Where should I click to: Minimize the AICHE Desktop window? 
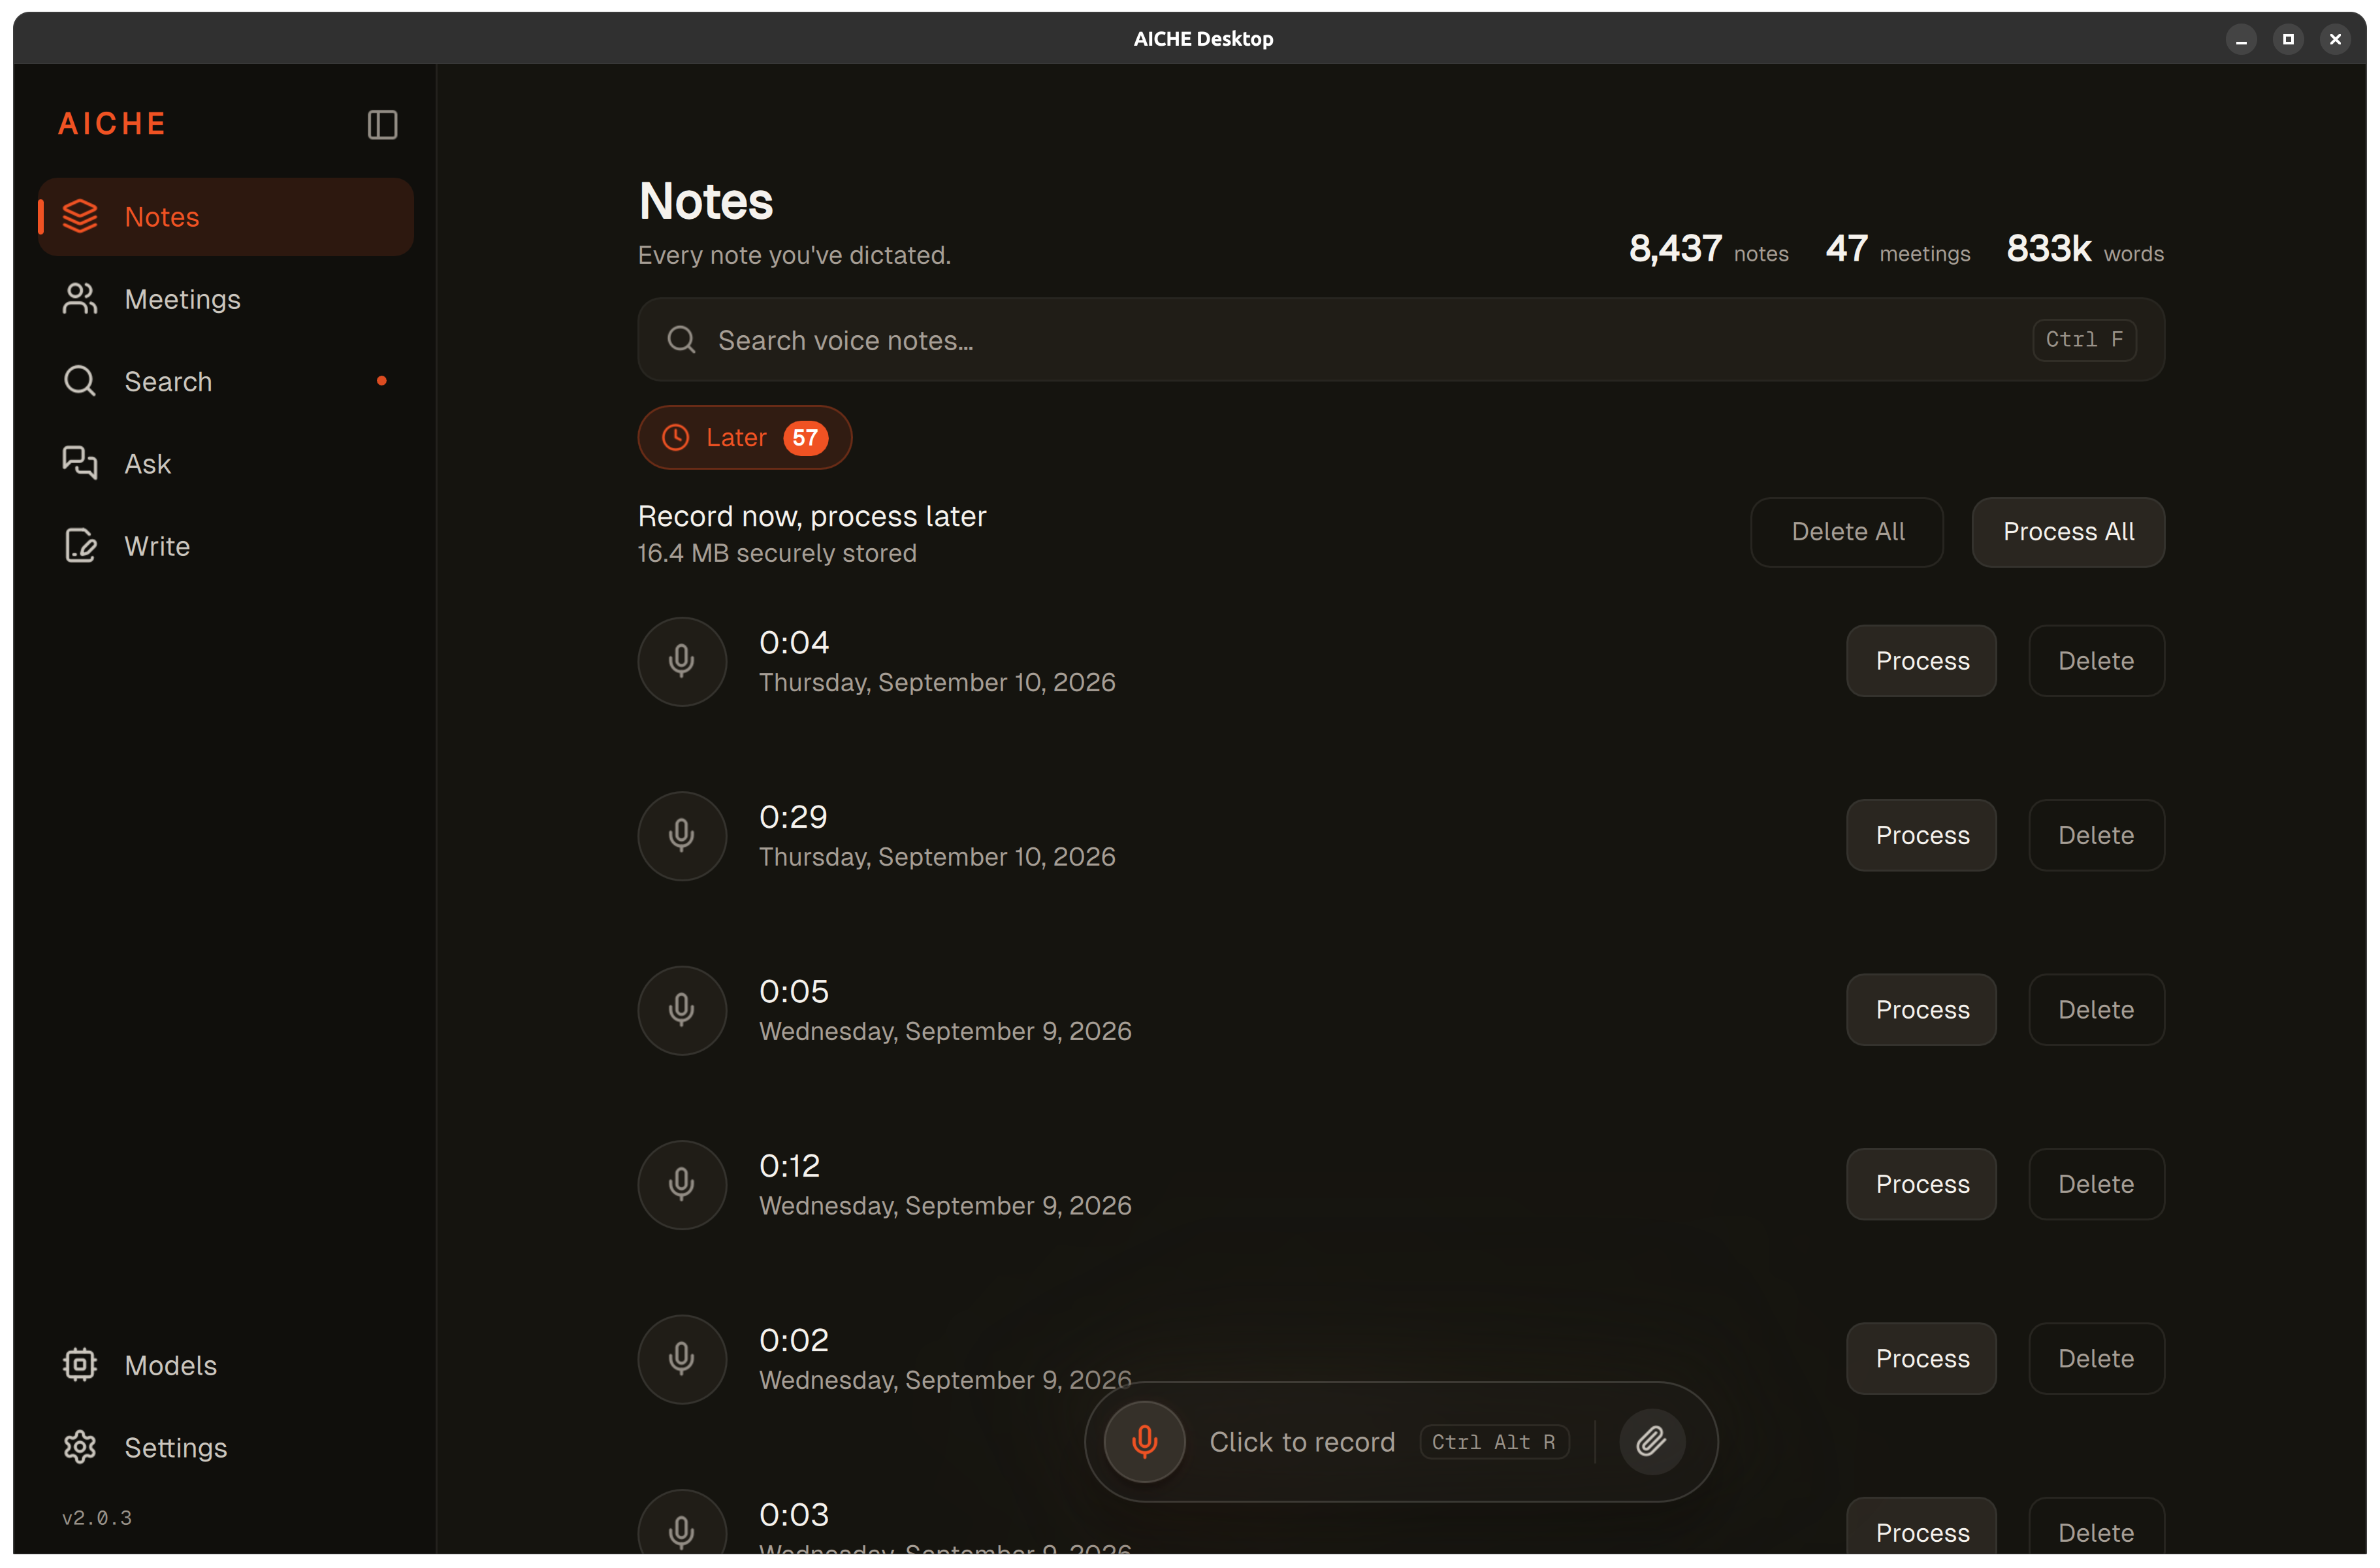[2241, 39]
